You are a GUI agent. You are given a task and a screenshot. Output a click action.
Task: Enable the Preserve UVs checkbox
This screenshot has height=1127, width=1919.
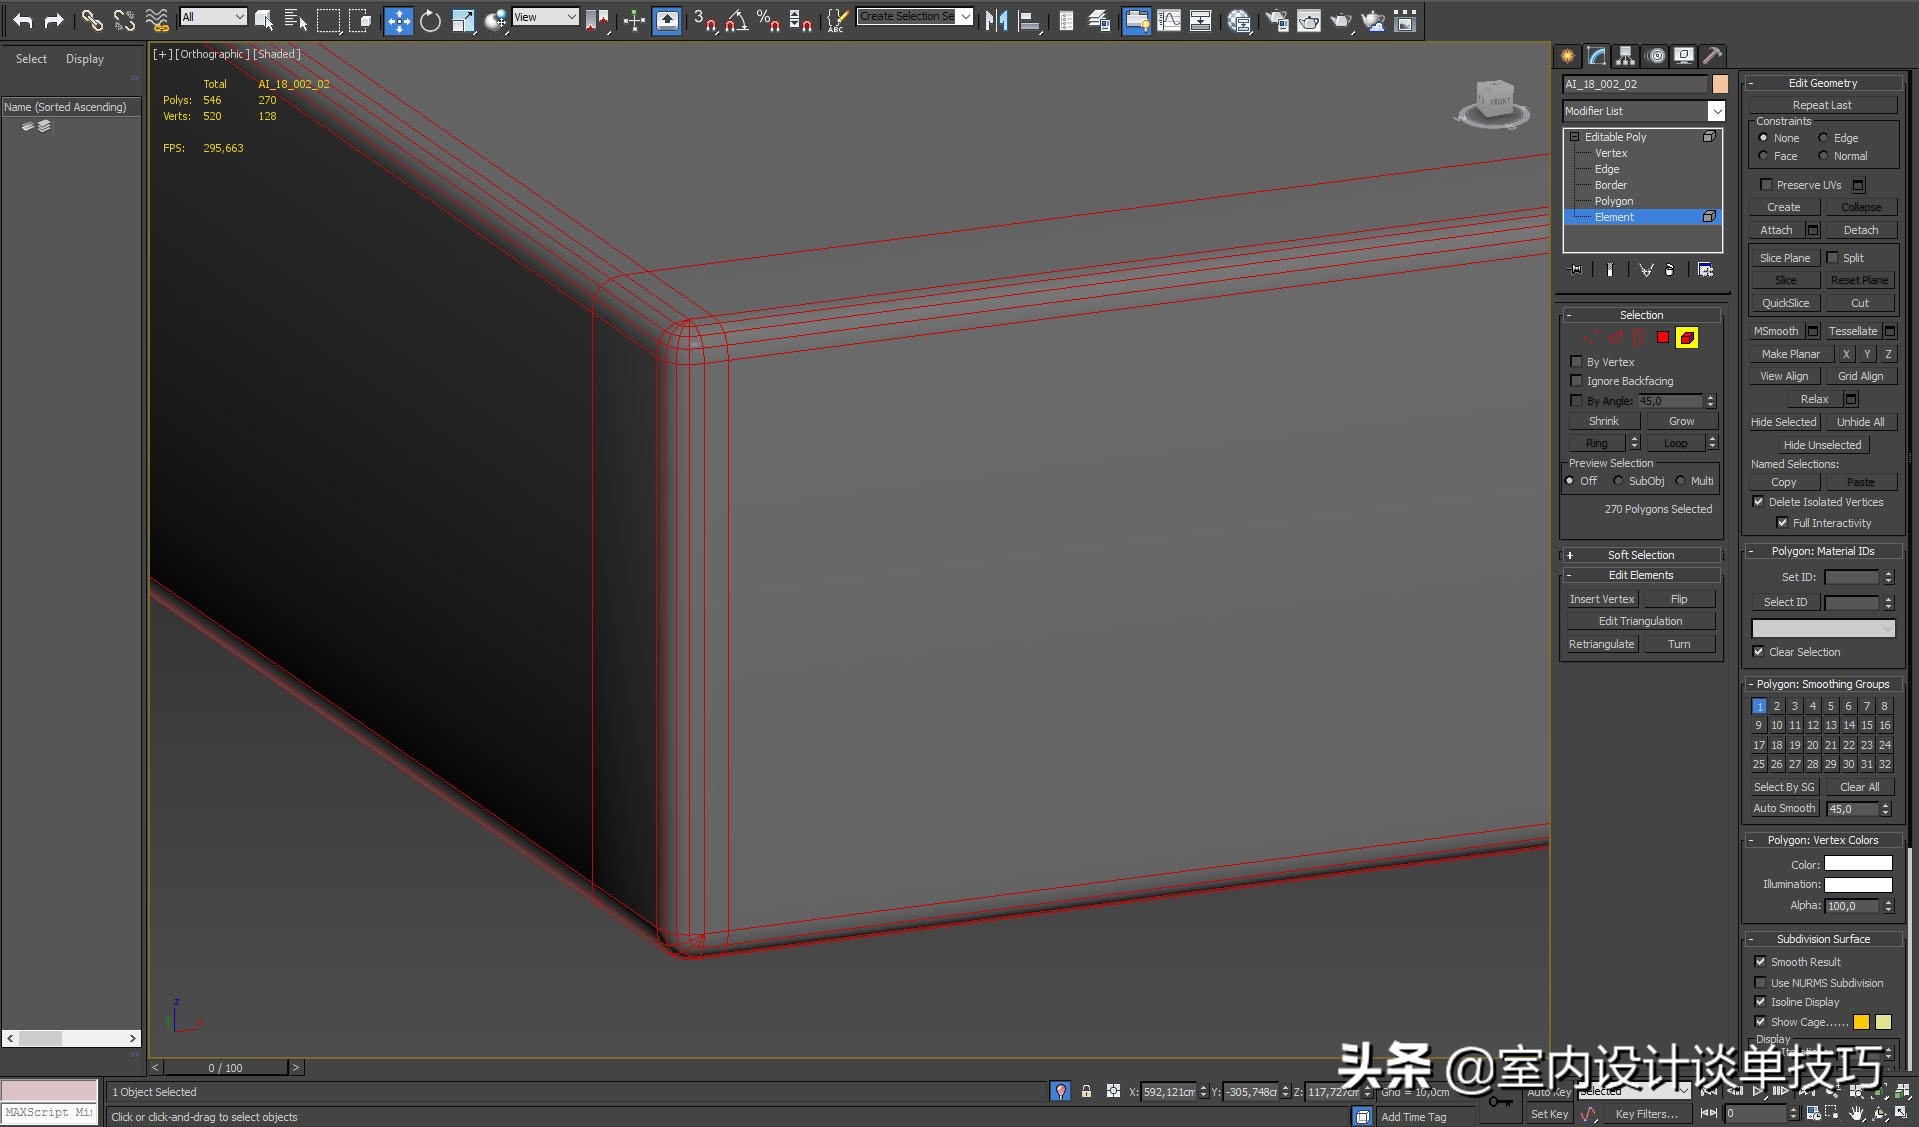pos(1767,184)
